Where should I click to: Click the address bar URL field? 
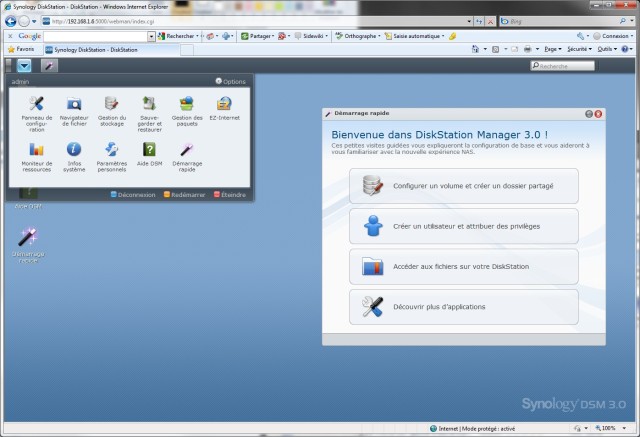[253, 21]
